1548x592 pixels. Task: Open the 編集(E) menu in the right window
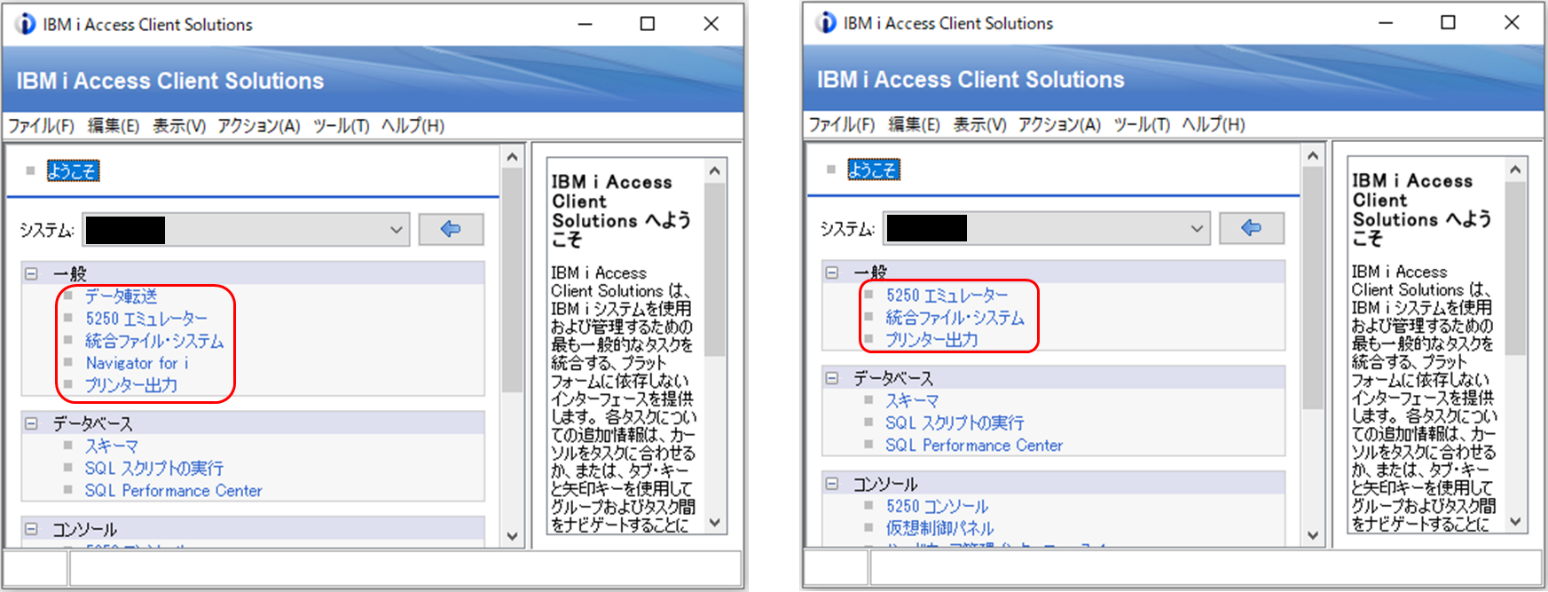(914, 125)
